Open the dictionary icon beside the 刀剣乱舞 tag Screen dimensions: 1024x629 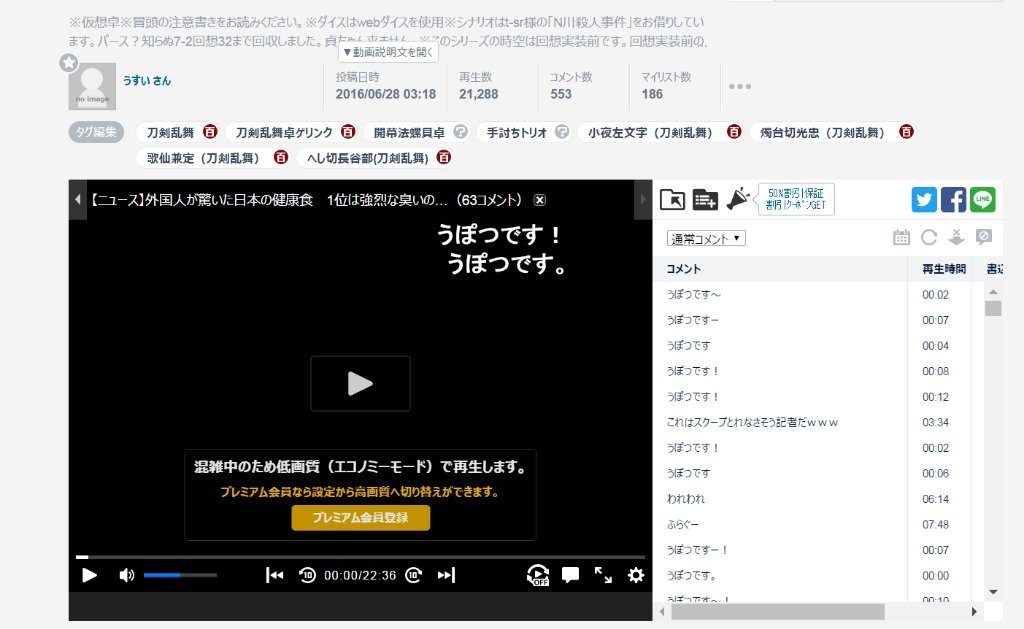coord(210,132)
